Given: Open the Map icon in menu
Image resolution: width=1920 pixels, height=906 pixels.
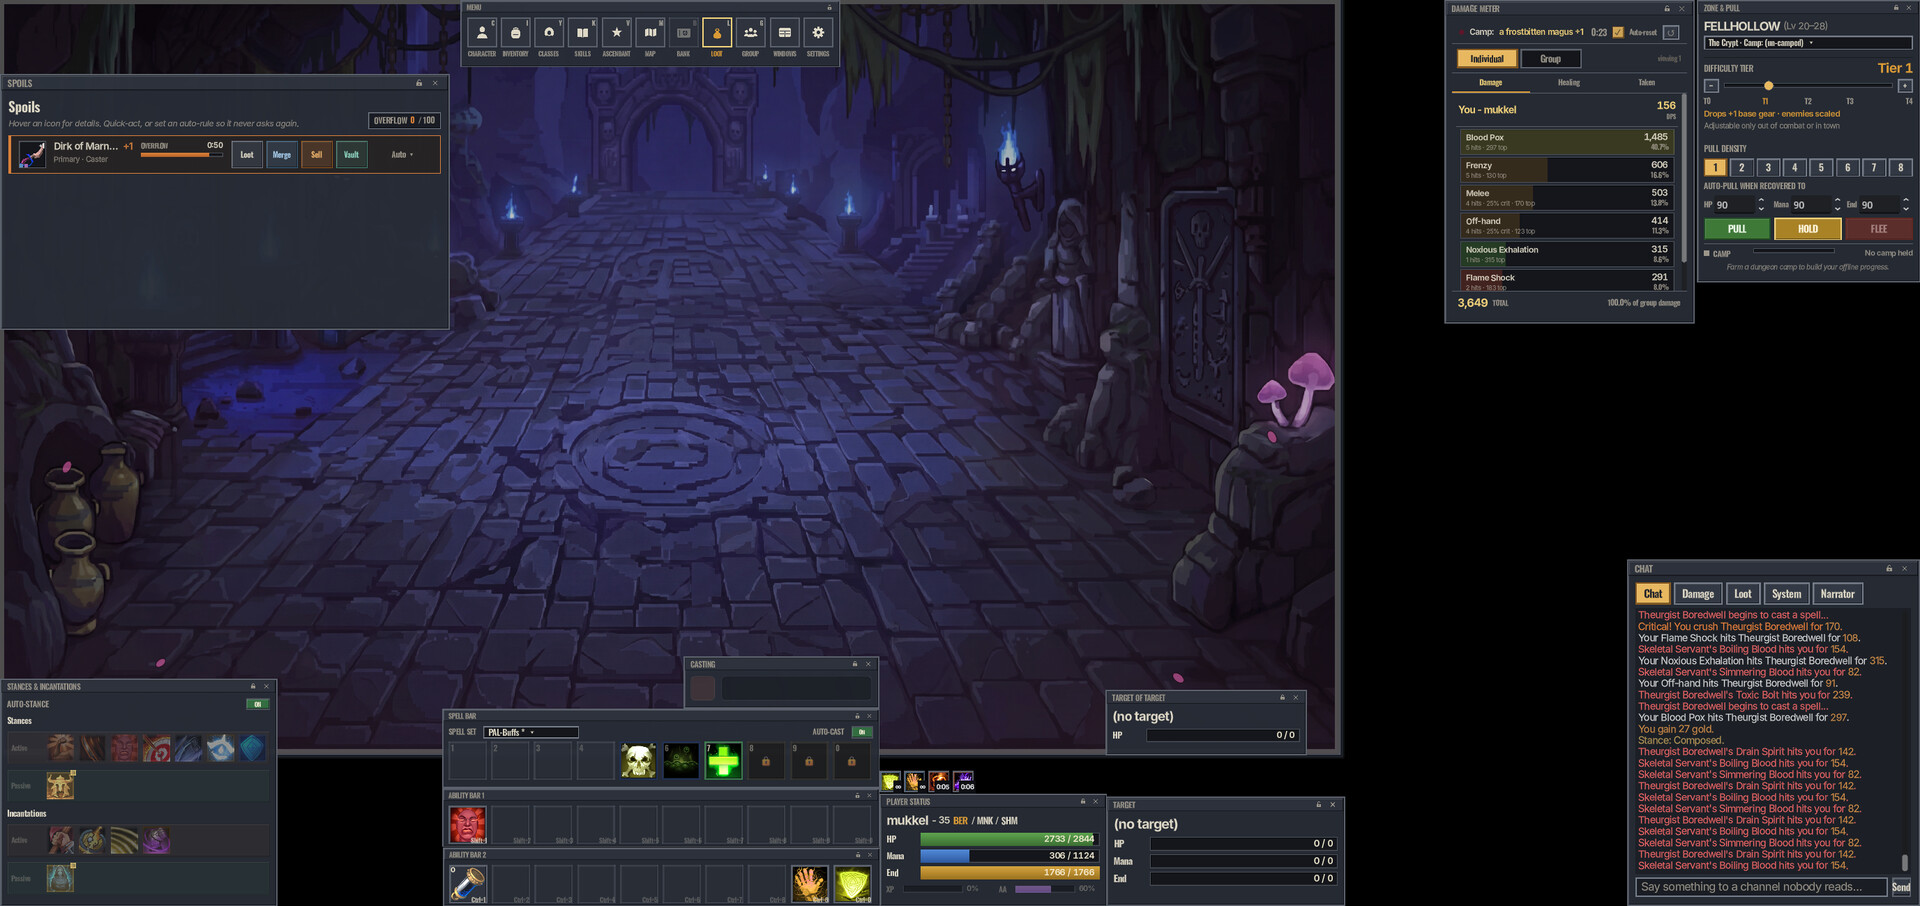Looking at the screenshot, I should click(x=650, y=33).
